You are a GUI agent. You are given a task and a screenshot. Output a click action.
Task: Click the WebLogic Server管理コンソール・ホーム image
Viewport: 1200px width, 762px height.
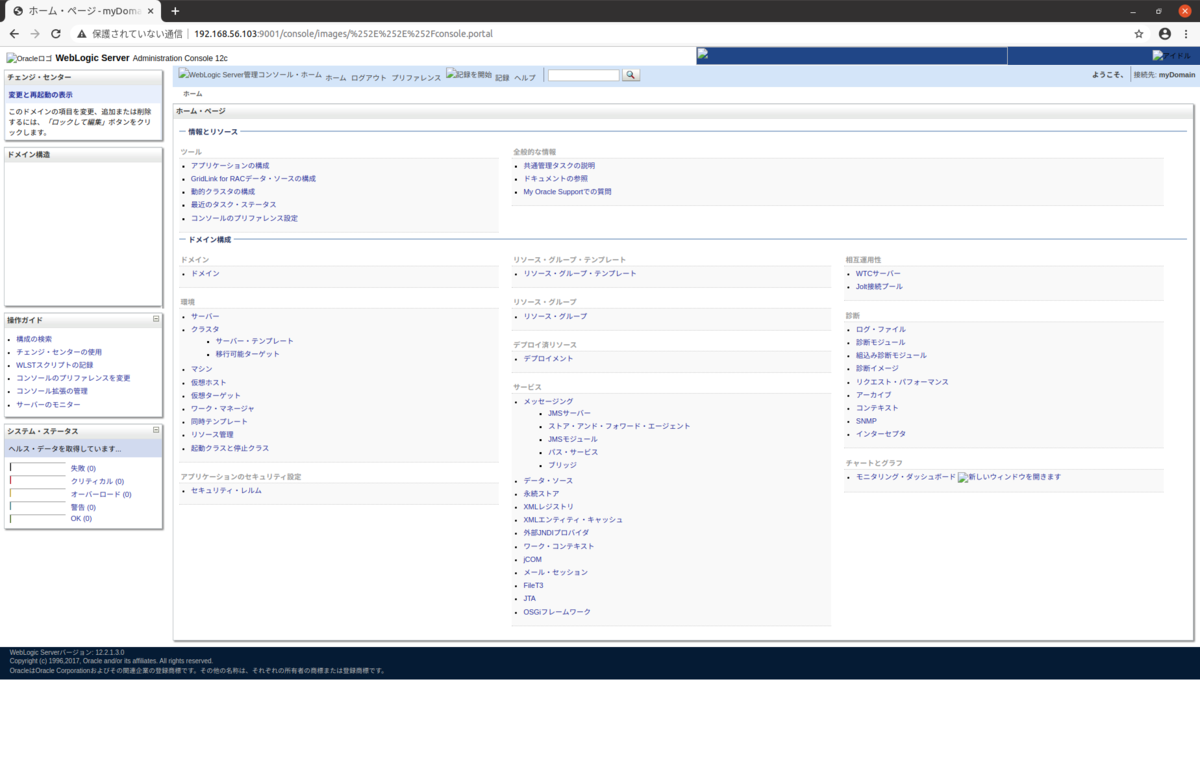coord(250,75)
